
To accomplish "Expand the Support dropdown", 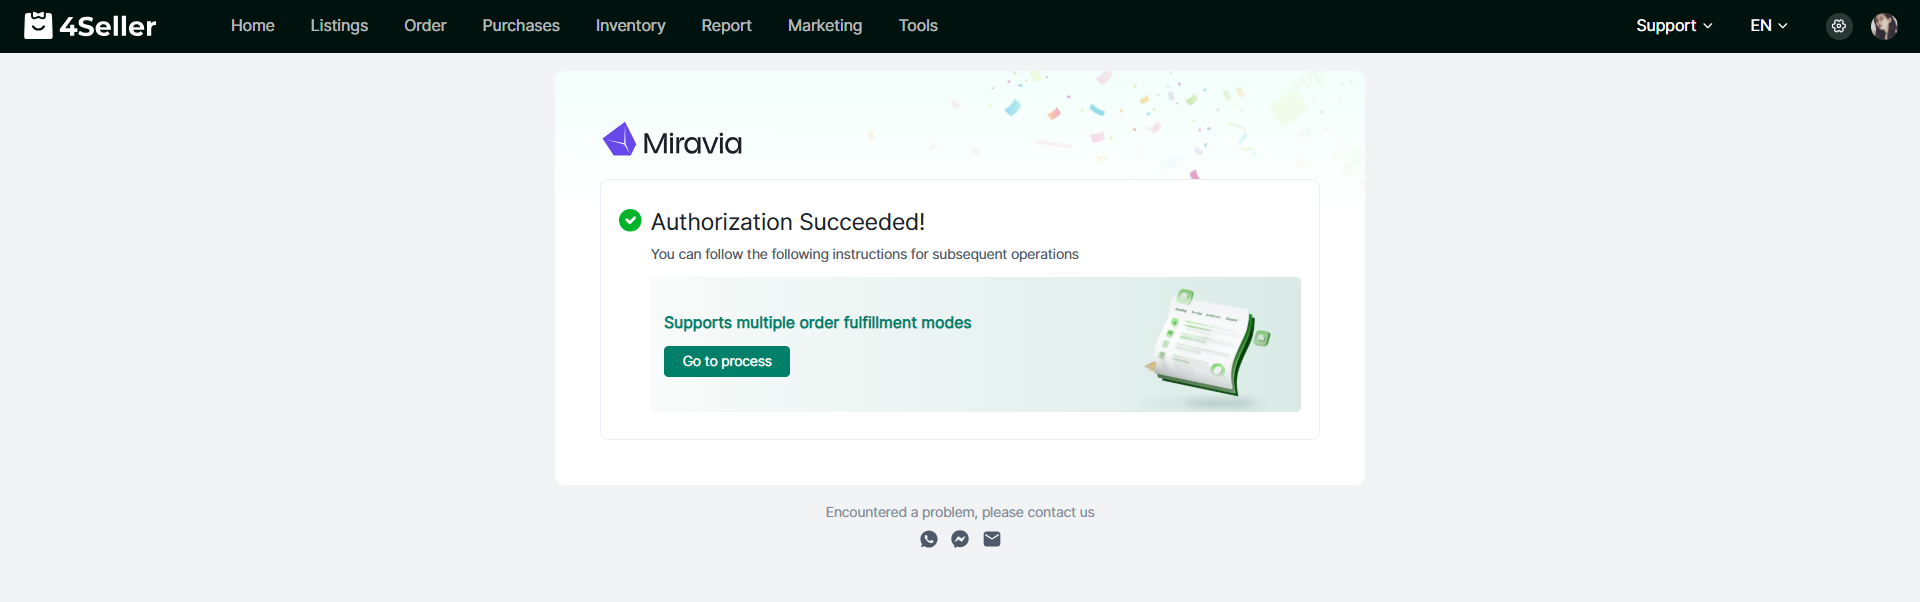I will tap(1674, 26).
